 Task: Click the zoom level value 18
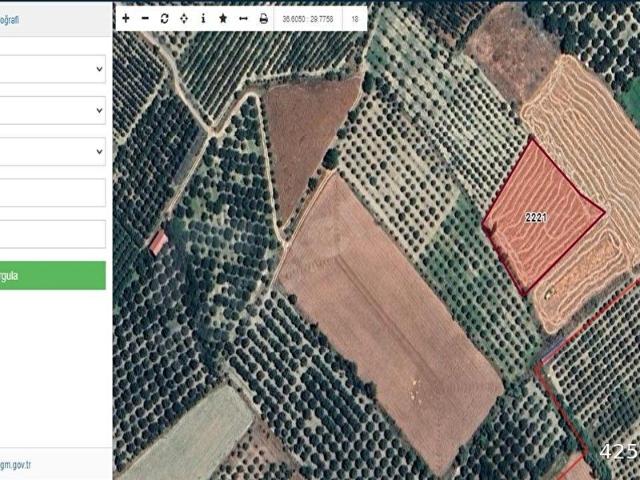tap(355, 19)
